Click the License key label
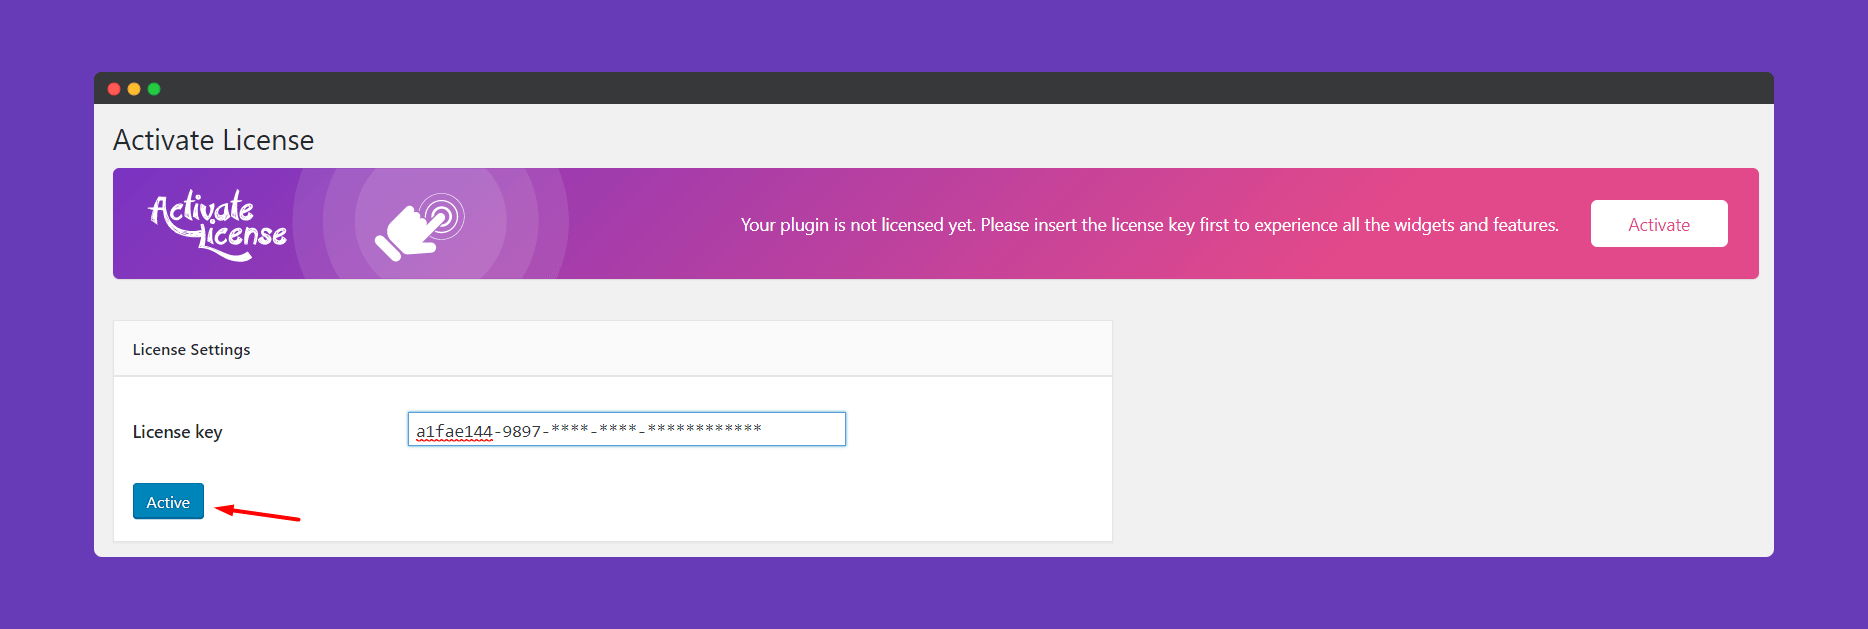Screen dimensions: 1868x629 (x=177, y=432)
